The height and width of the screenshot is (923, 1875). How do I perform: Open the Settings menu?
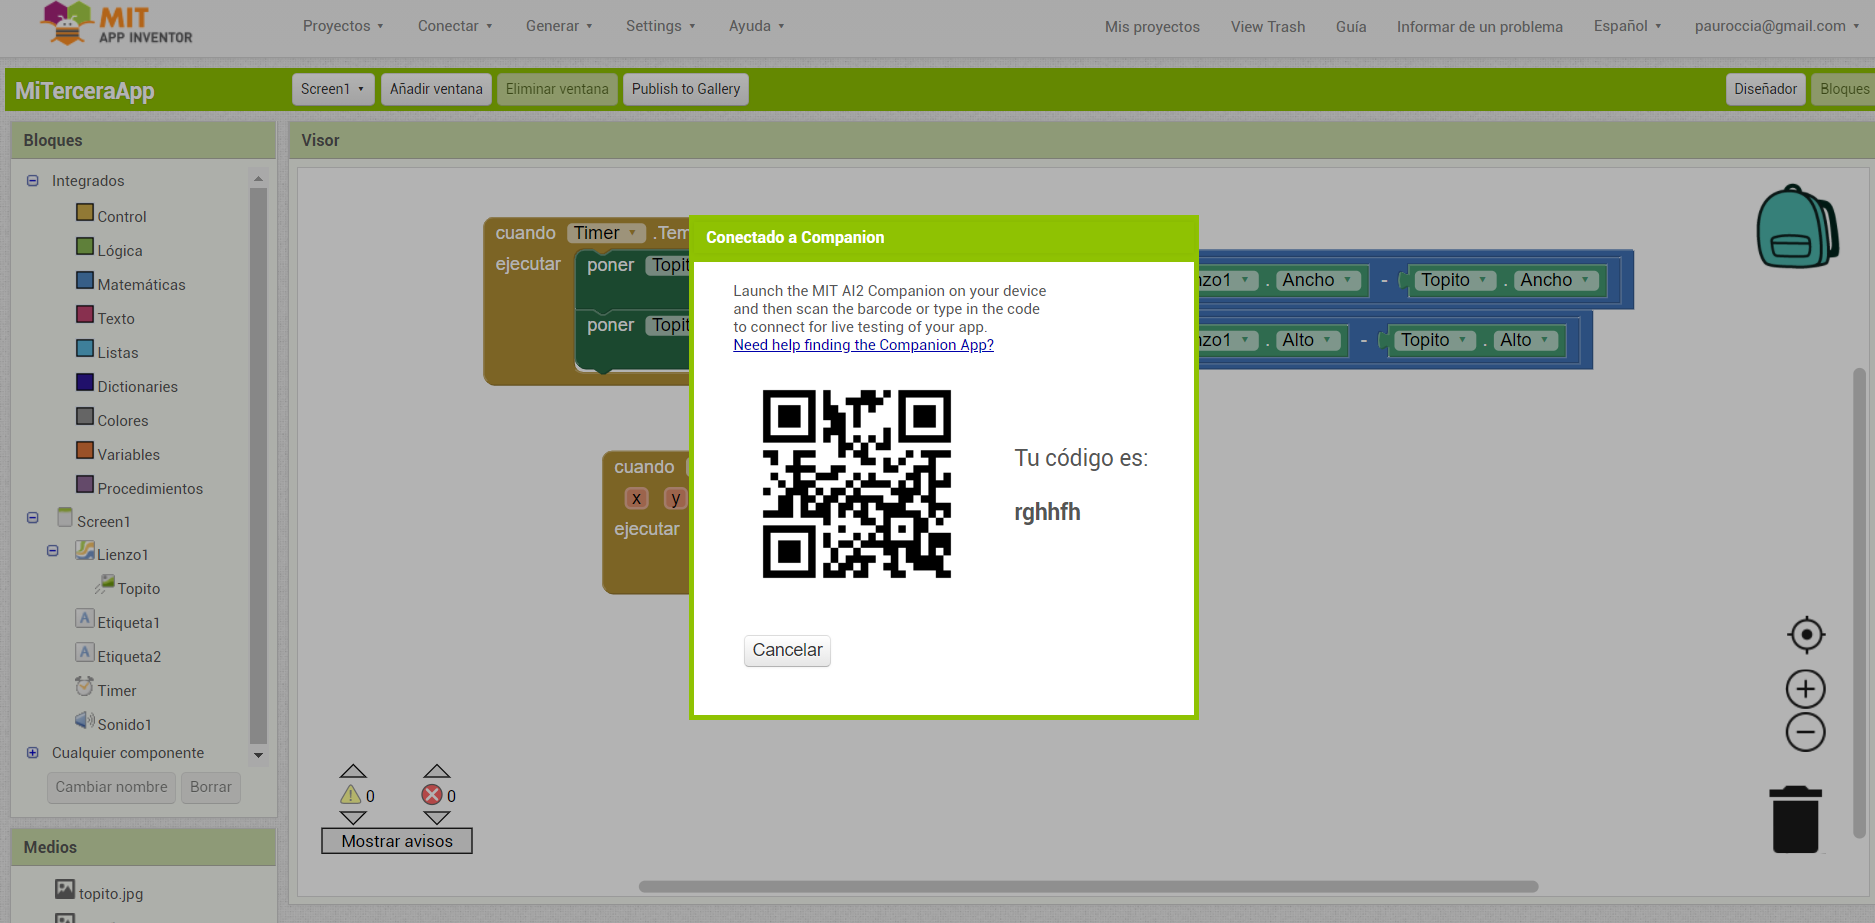click(x=660, y=26)
